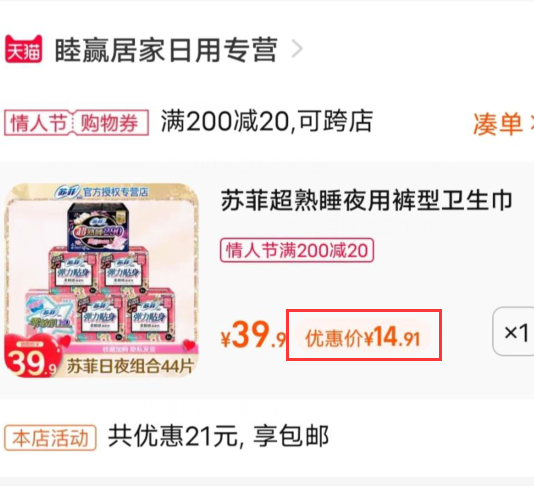Tap the dark 超熟睡 pack in the image
Image resolution: width=534 pixels, height=486 pixels.
tap(98, 227)
